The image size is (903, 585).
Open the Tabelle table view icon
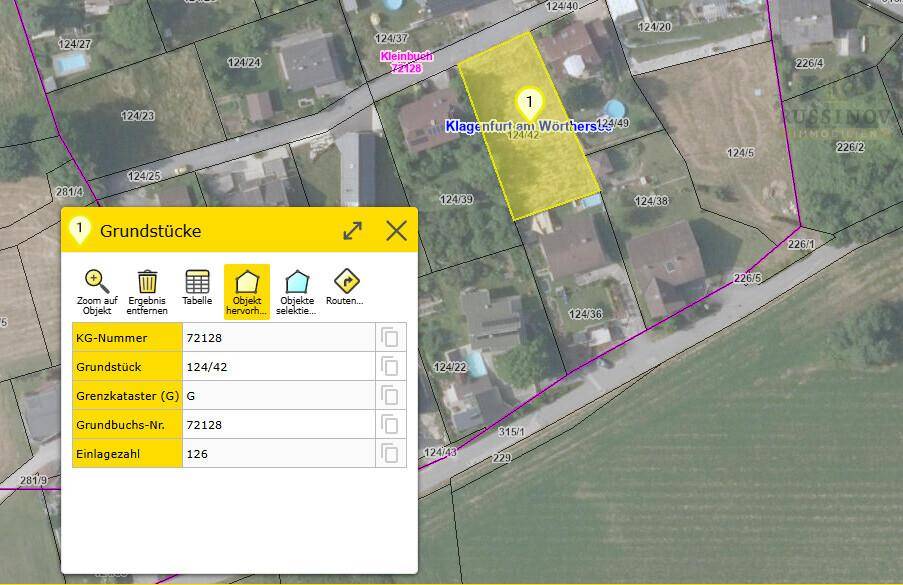197,282
